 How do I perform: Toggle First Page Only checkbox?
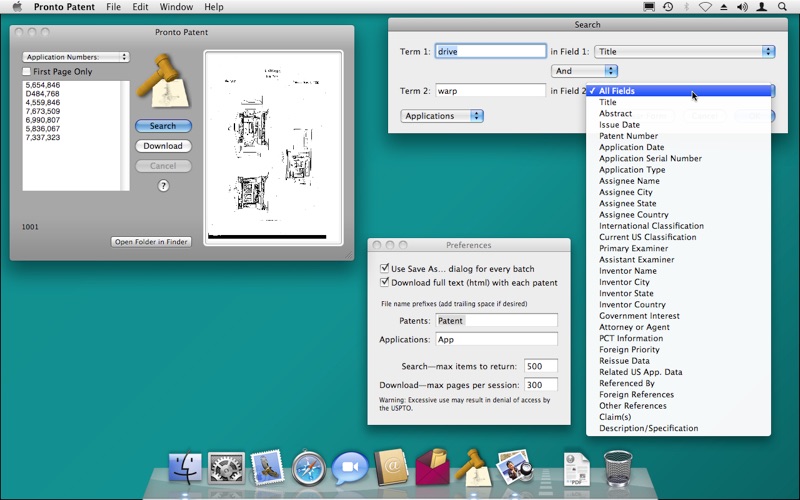(27, 71)
